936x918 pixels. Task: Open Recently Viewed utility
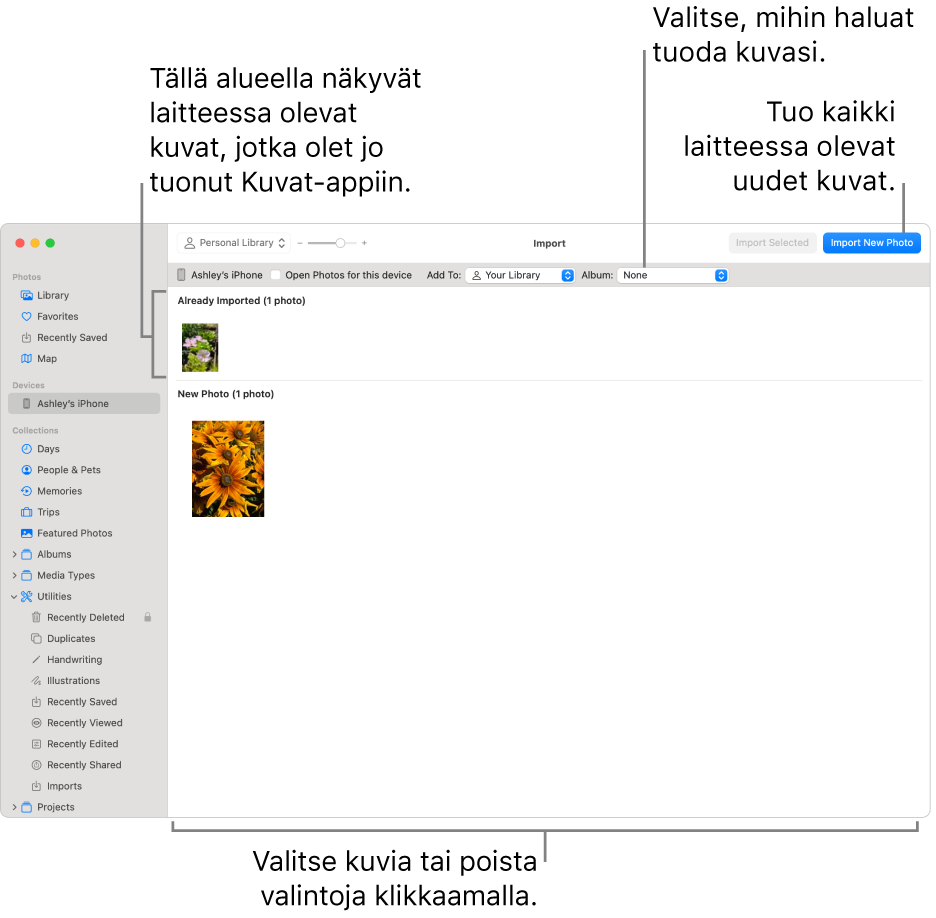(x=84, y=725)
